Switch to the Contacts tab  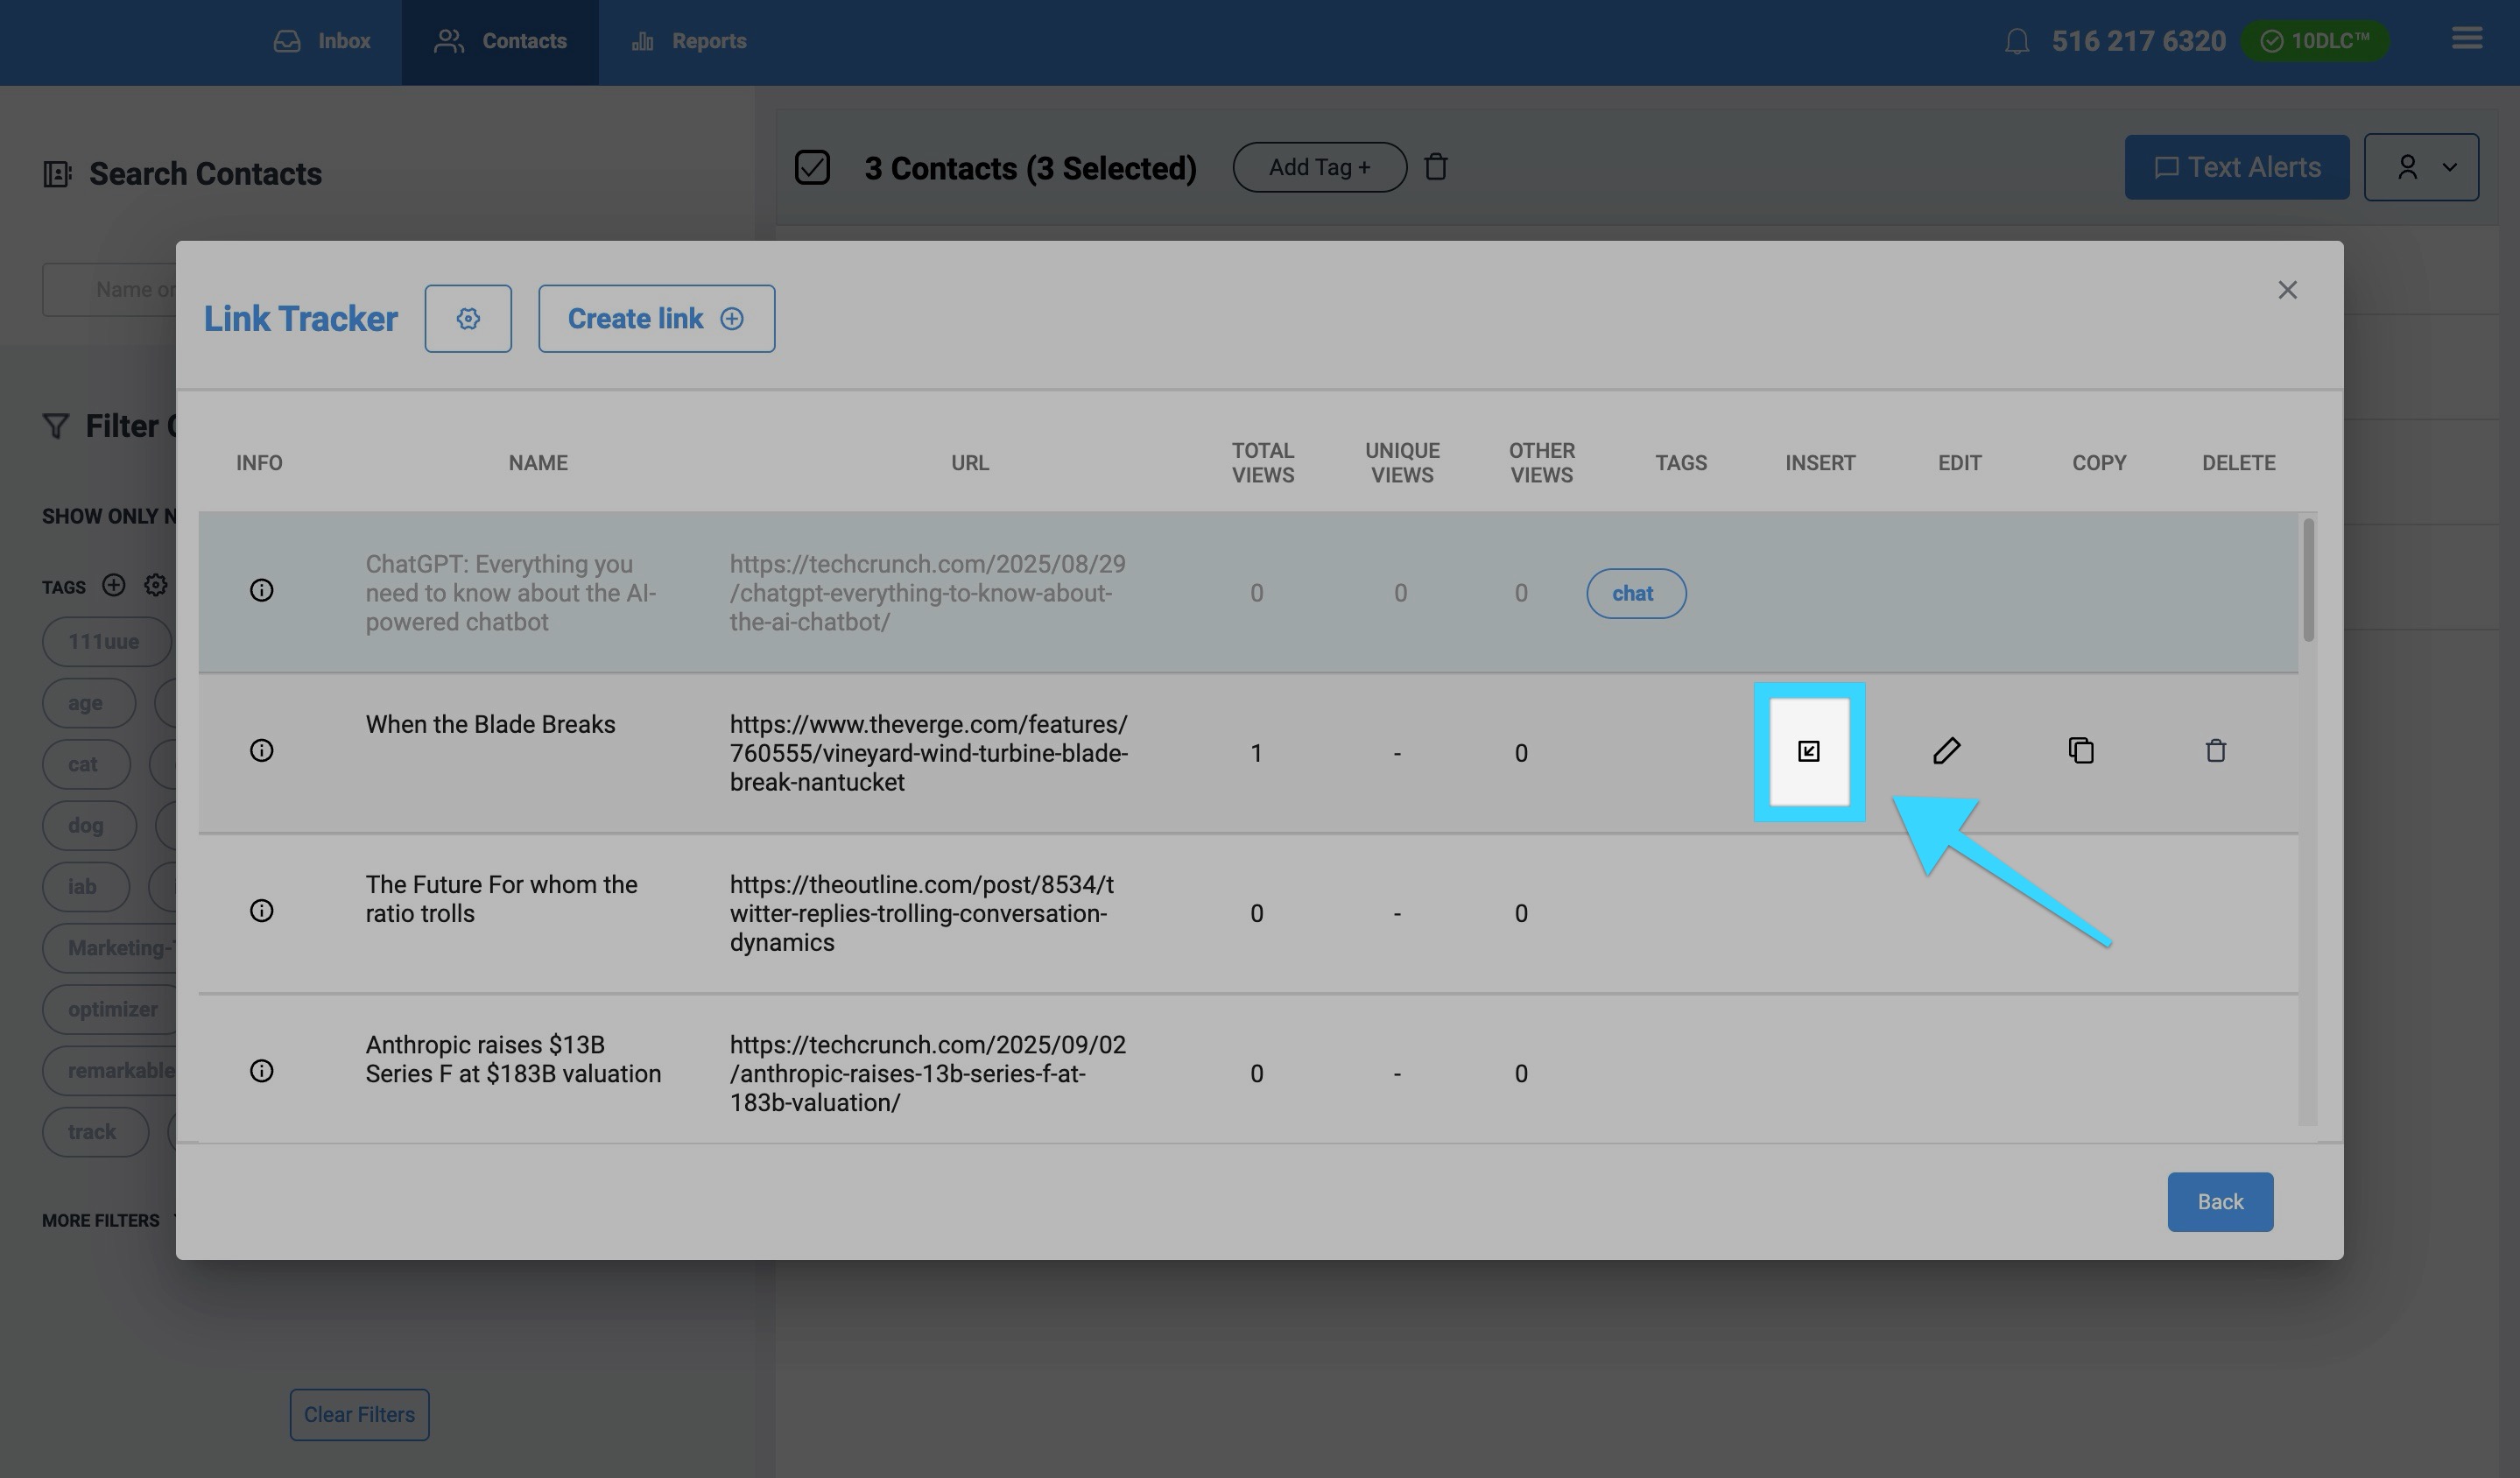[500, 41]
